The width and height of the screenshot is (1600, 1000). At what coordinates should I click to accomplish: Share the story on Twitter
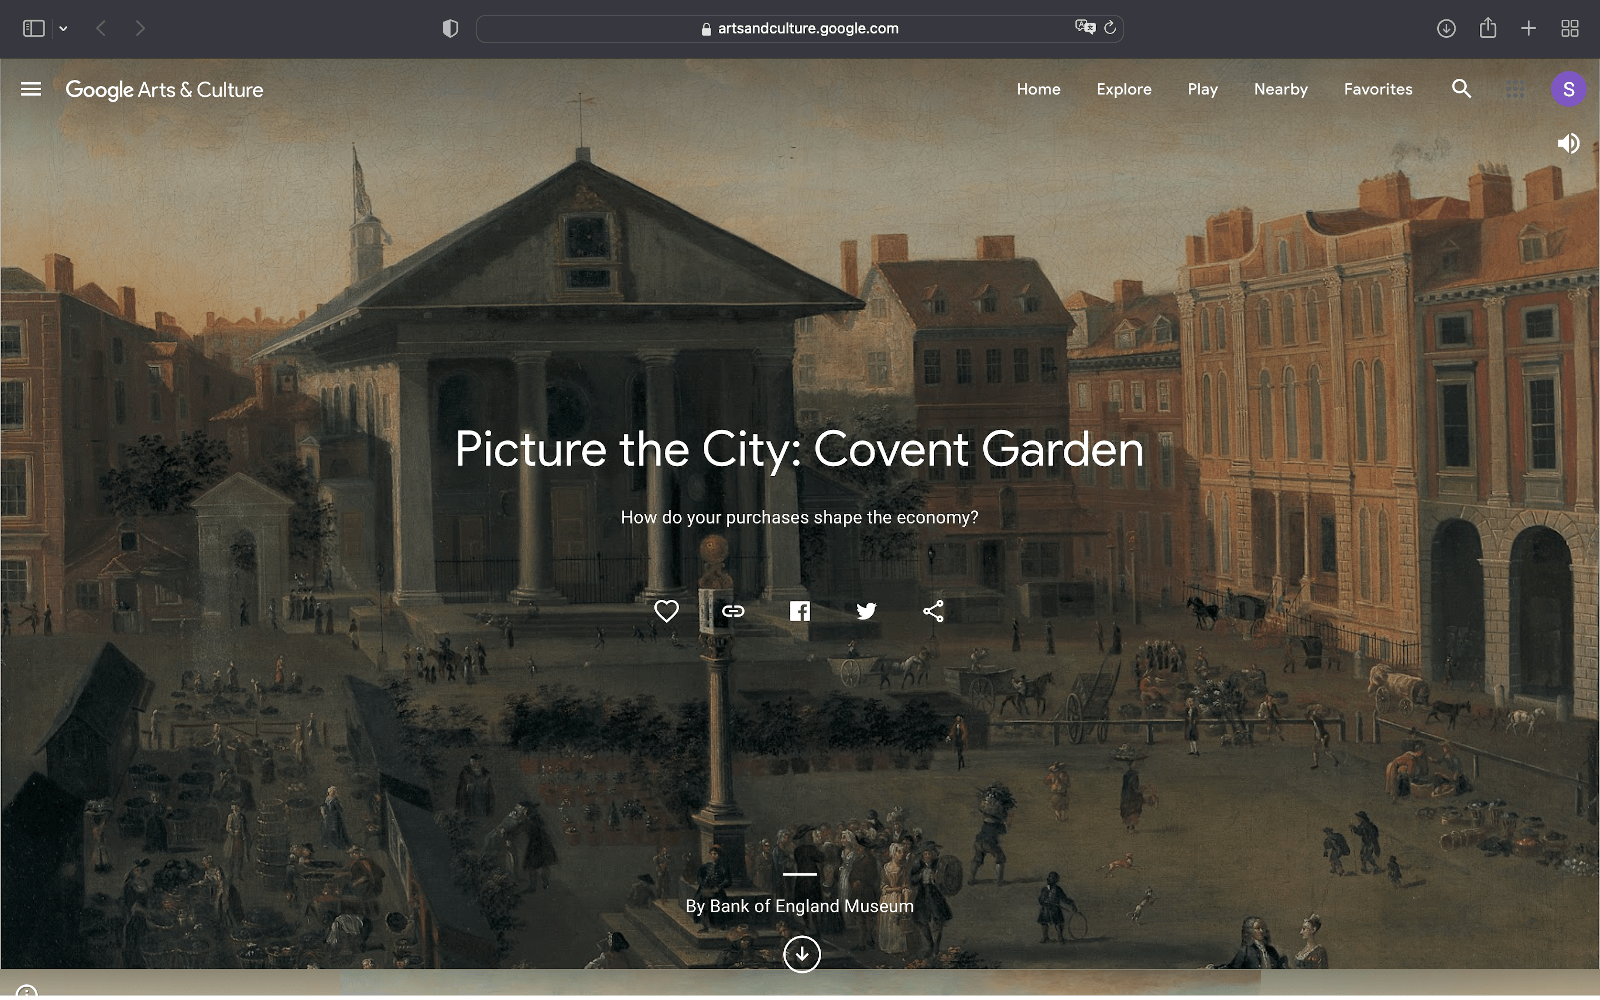click(866, 611)
